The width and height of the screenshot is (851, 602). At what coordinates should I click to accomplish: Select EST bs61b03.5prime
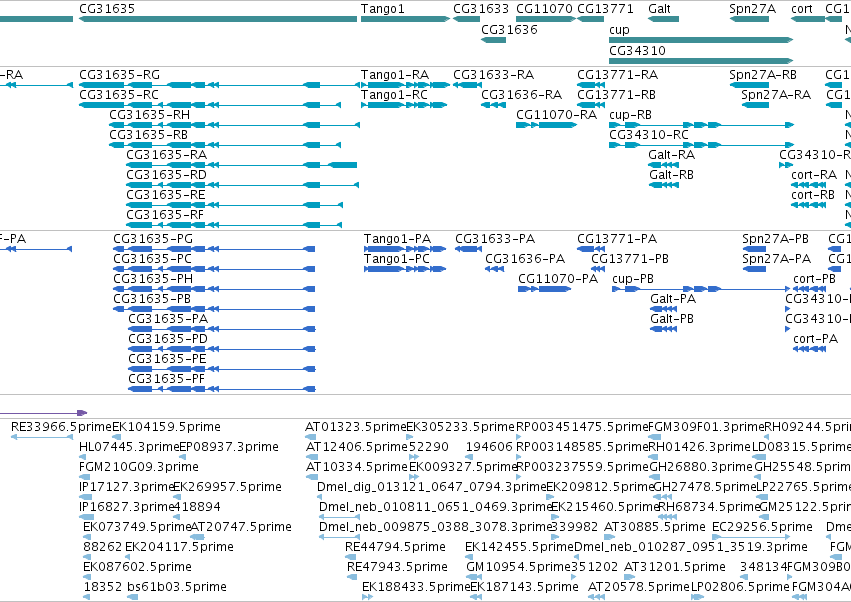click(x=177, y=587)
